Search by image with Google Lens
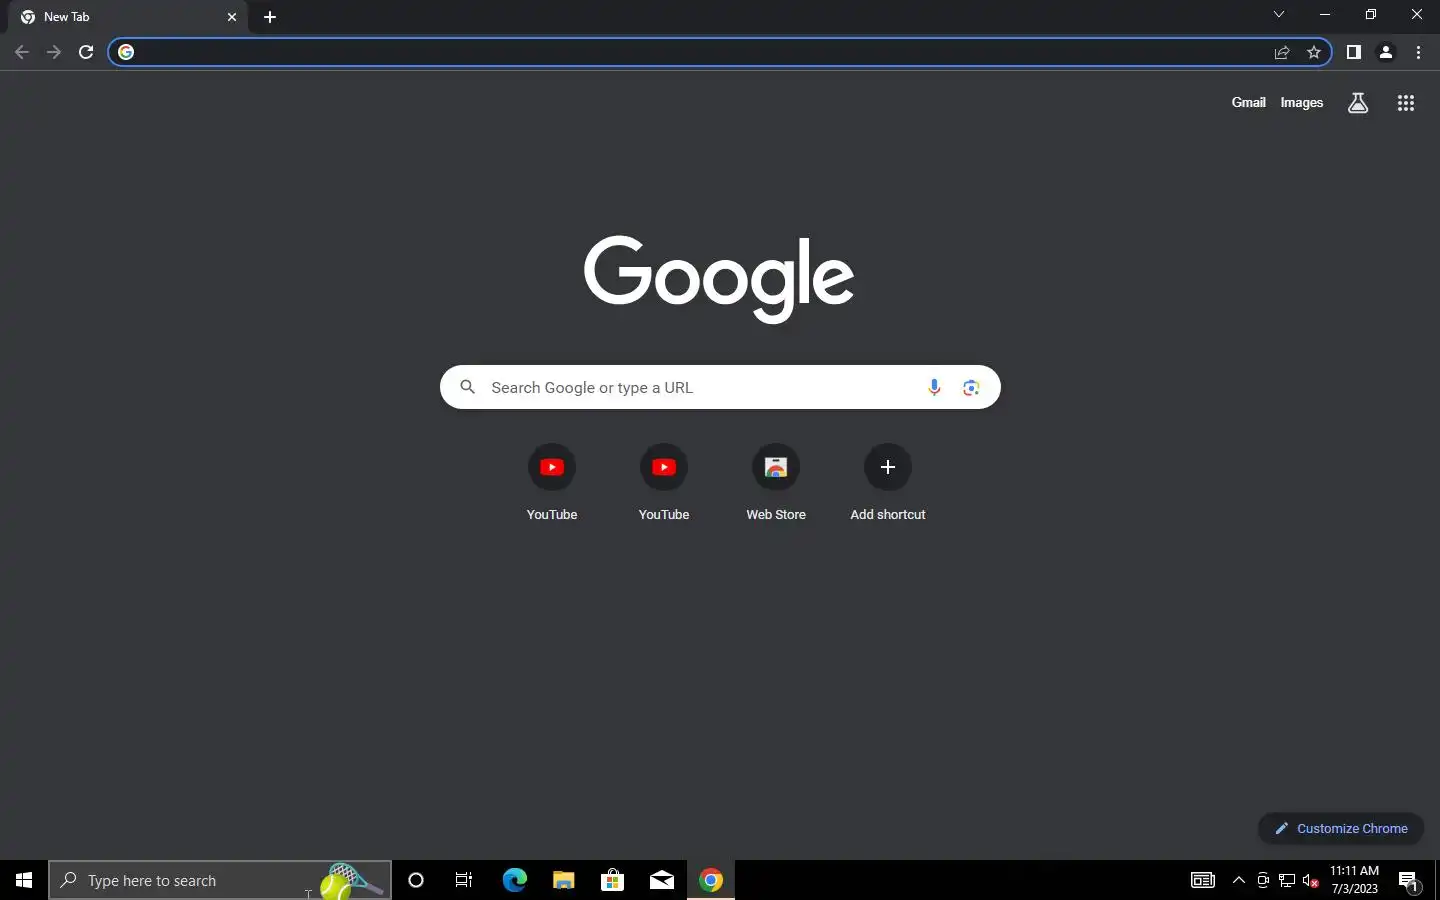 (970, 387)
